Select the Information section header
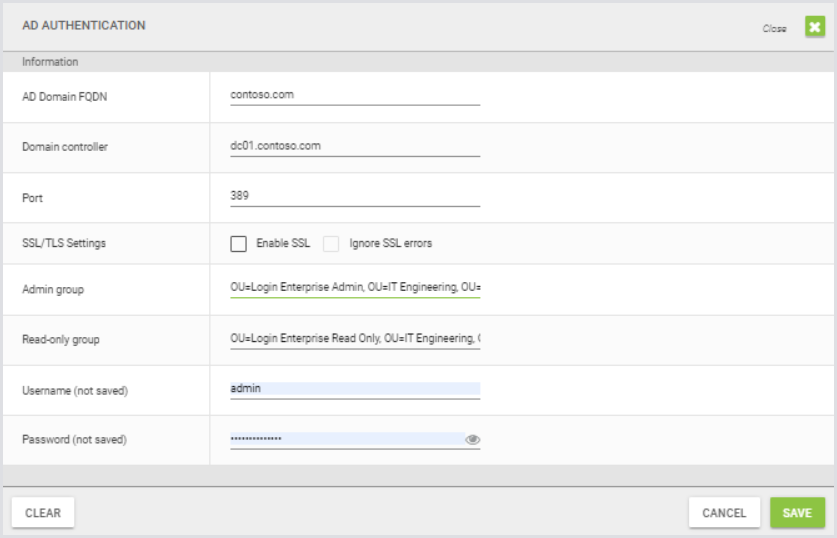This screenshot has height=538, width=837. (50, 62)
